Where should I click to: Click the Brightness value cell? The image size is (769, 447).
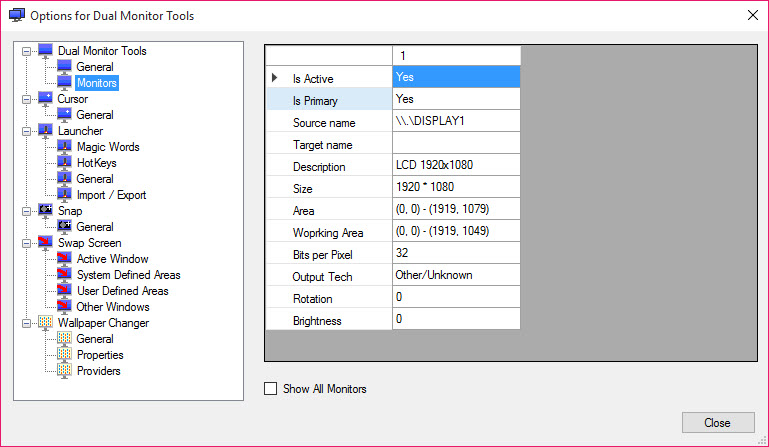pyautogui.click(x=456, y=319)
